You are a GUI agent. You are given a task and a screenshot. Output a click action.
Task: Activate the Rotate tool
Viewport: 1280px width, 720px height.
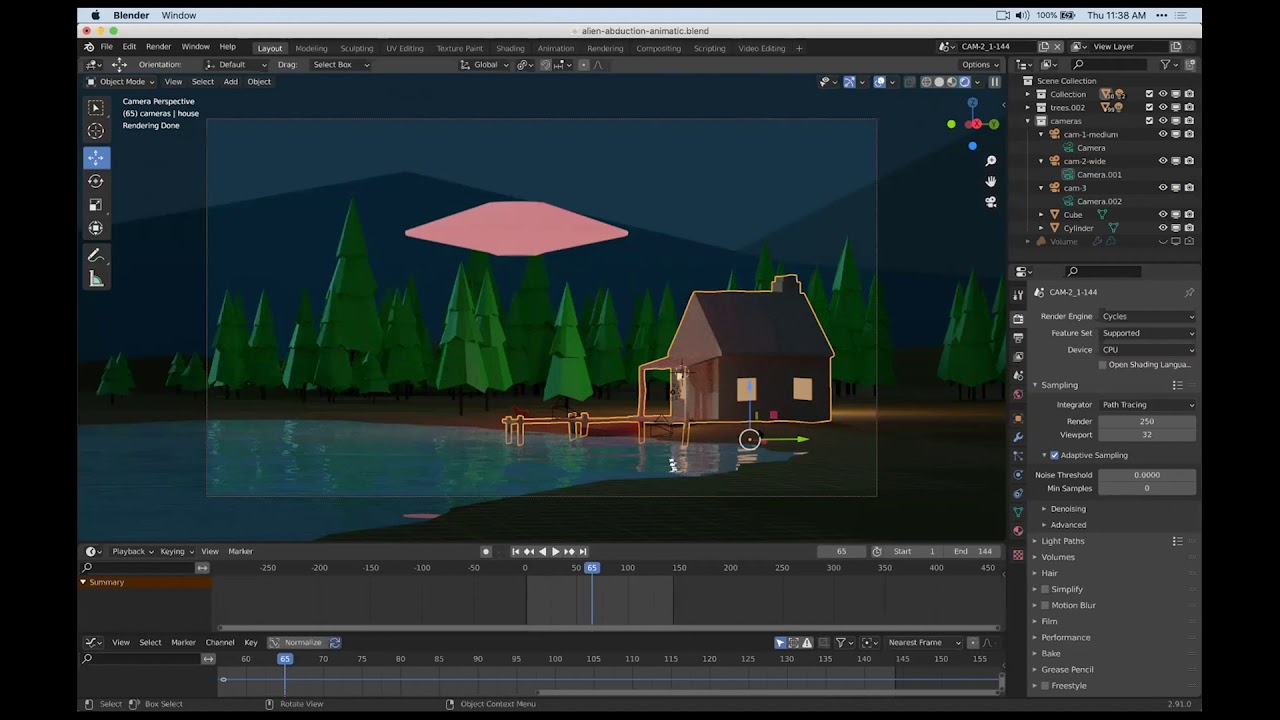pyautogui.click(x=96, y=181)
